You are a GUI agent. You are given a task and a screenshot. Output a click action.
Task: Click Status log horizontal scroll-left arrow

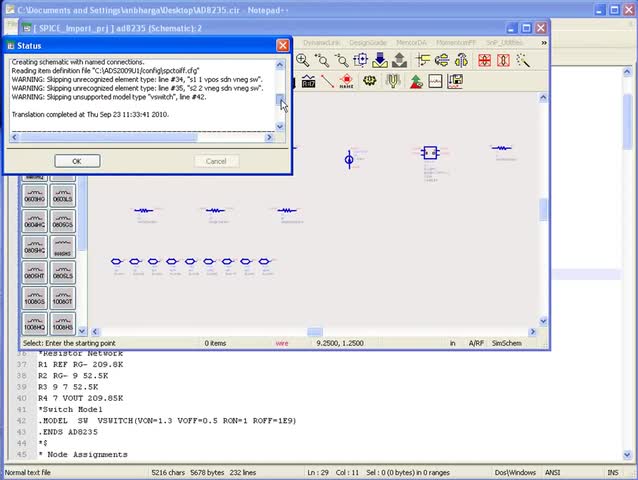click(15, 137)
